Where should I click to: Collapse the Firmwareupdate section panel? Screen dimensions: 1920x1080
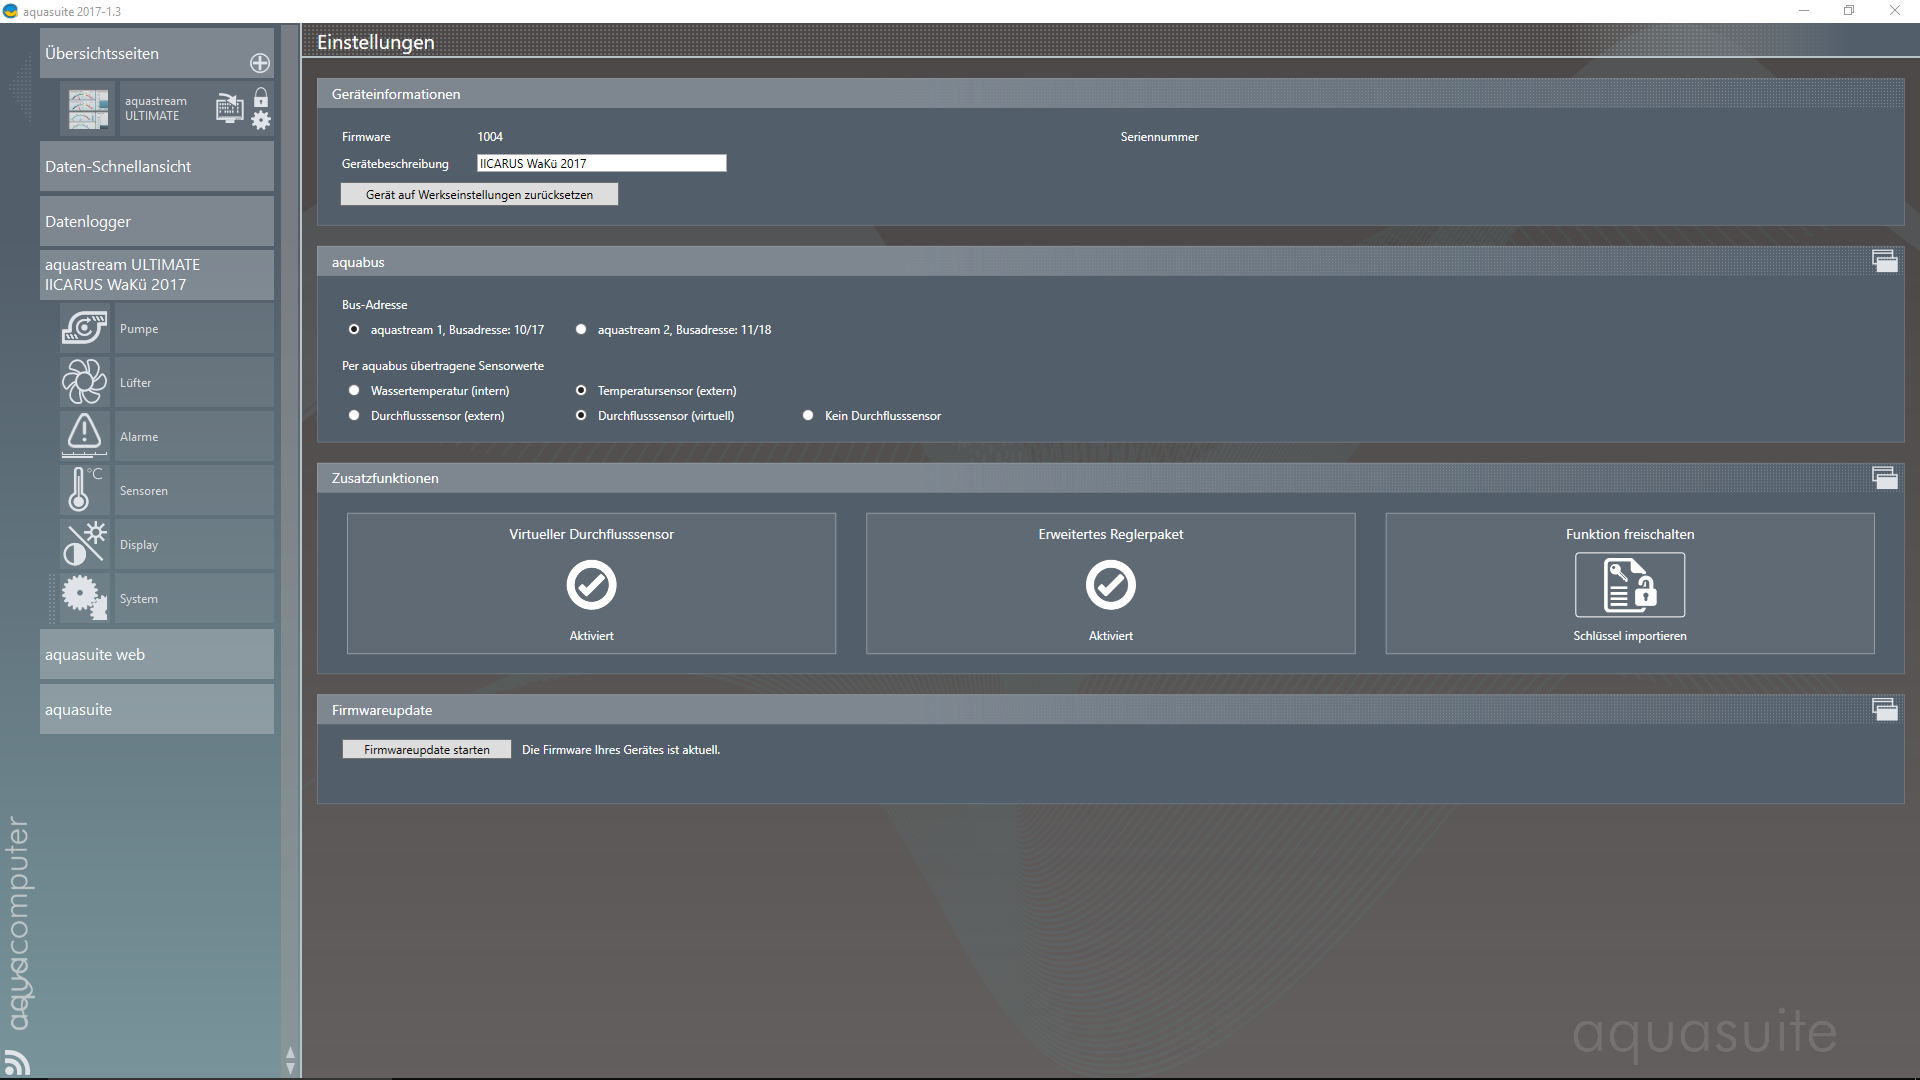(x=1884, y=709)
